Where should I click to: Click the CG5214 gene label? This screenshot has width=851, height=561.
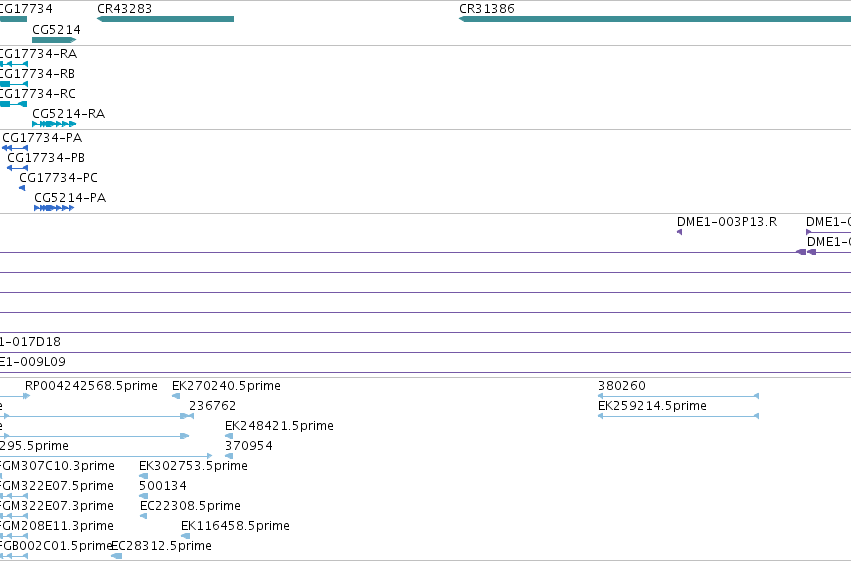tap(56, 29)
